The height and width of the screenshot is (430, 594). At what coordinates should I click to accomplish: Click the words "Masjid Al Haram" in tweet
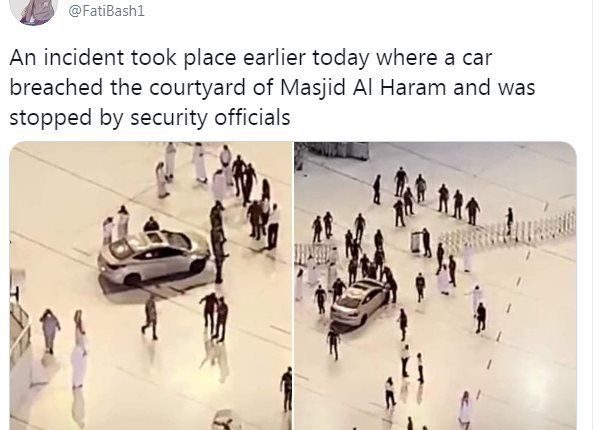[363, 87]
